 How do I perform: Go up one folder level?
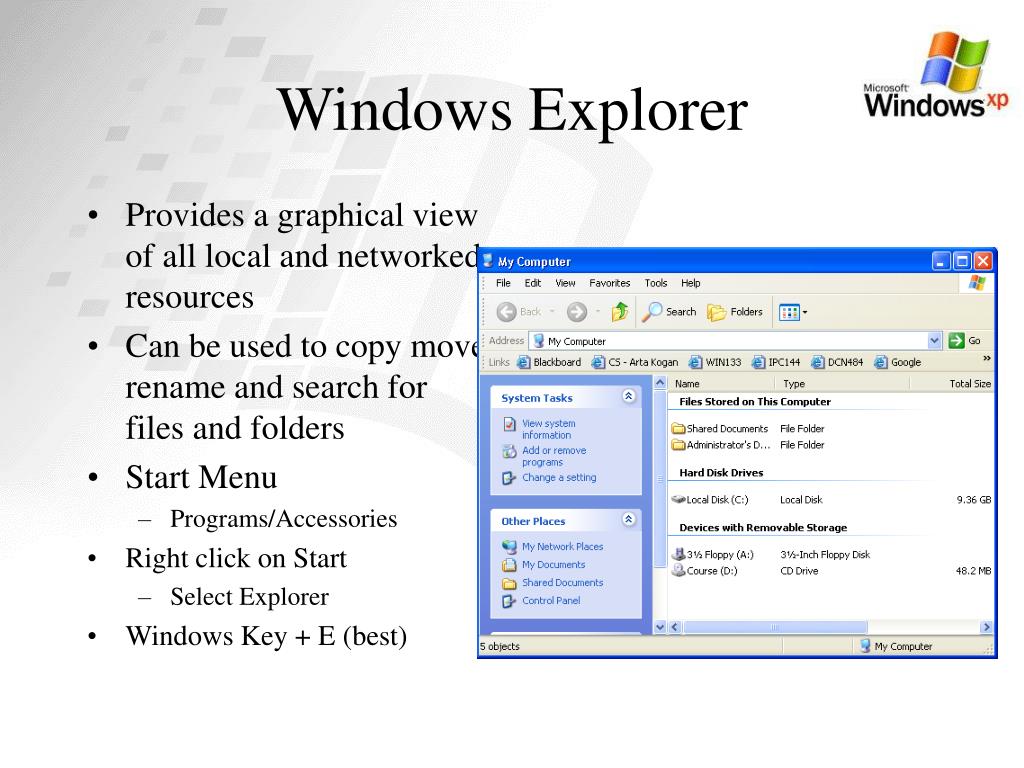click(620, 312)
